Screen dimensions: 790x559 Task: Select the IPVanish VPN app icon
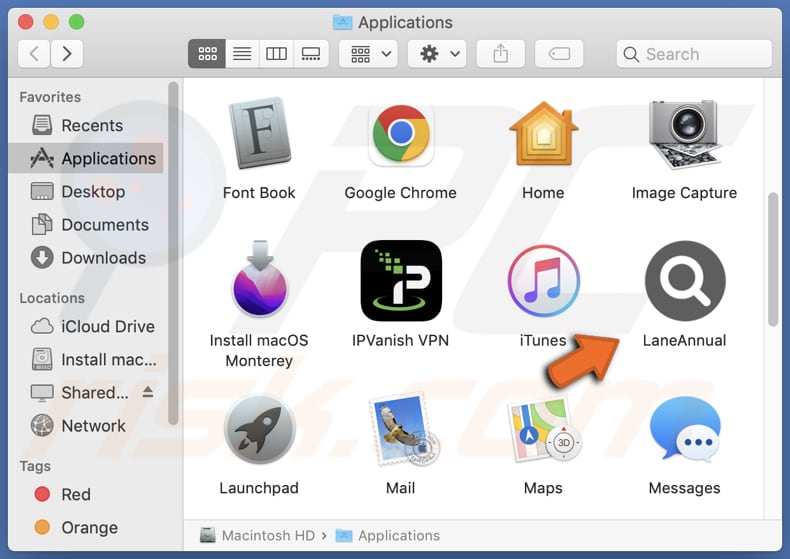coord(401,281)
